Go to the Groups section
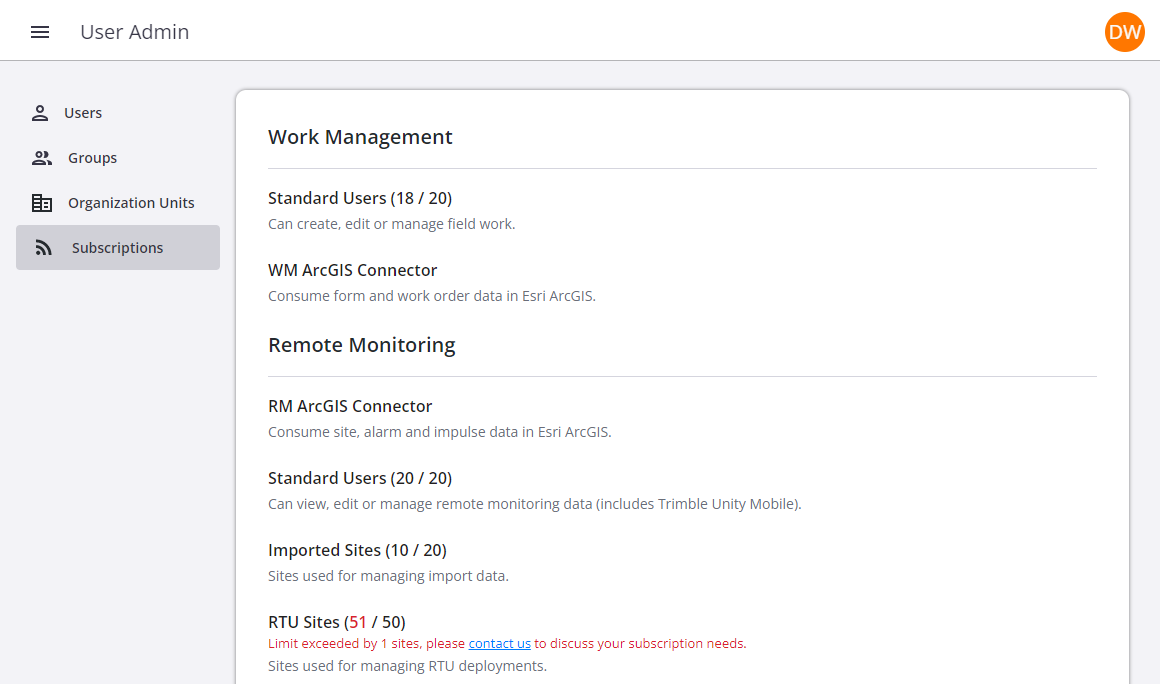Screen dimensions: 1160x684 (x=92, y=158)
